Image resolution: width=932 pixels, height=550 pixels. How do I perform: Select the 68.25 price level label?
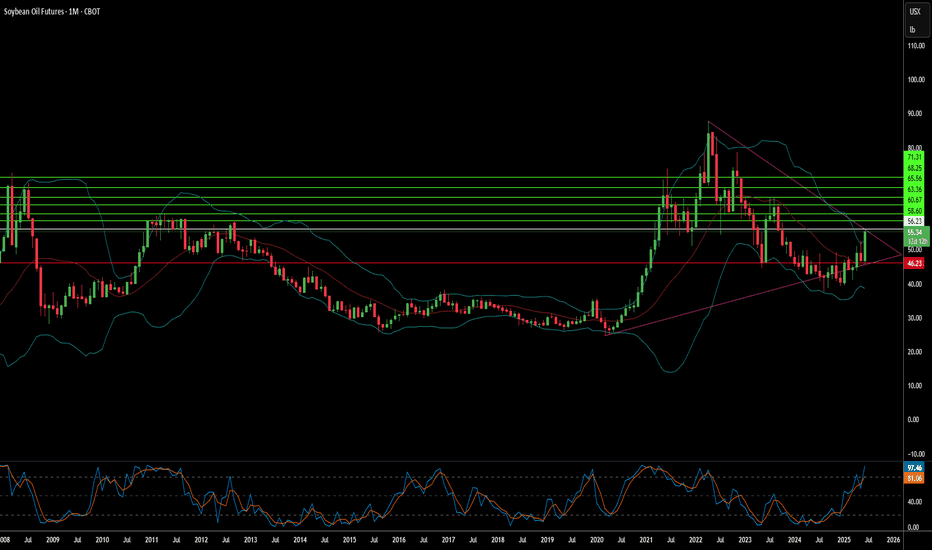pos(914,168)
